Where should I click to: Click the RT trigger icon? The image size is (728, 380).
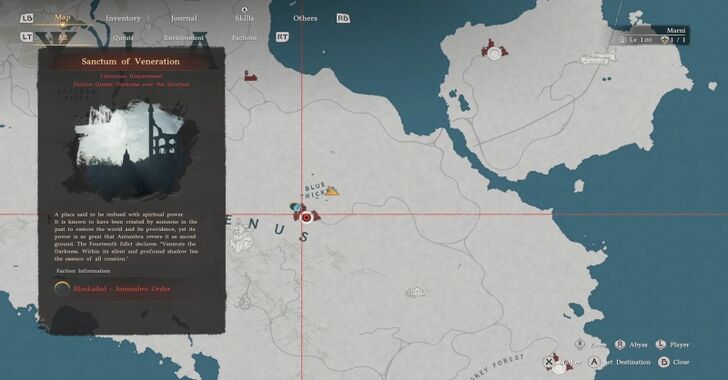click(x=282, y=37)
